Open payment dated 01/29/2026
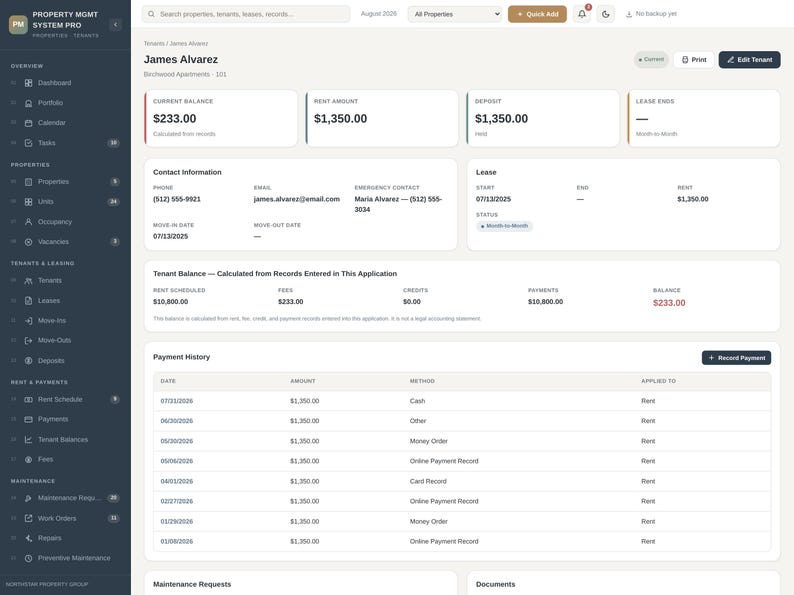Image resolution: width=794 pixels, height=595 pixels. 177,522
